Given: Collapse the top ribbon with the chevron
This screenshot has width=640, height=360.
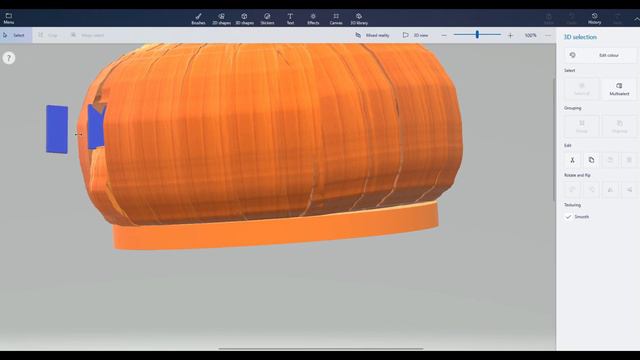Looking at the screenshot, I should click(636, 19).
